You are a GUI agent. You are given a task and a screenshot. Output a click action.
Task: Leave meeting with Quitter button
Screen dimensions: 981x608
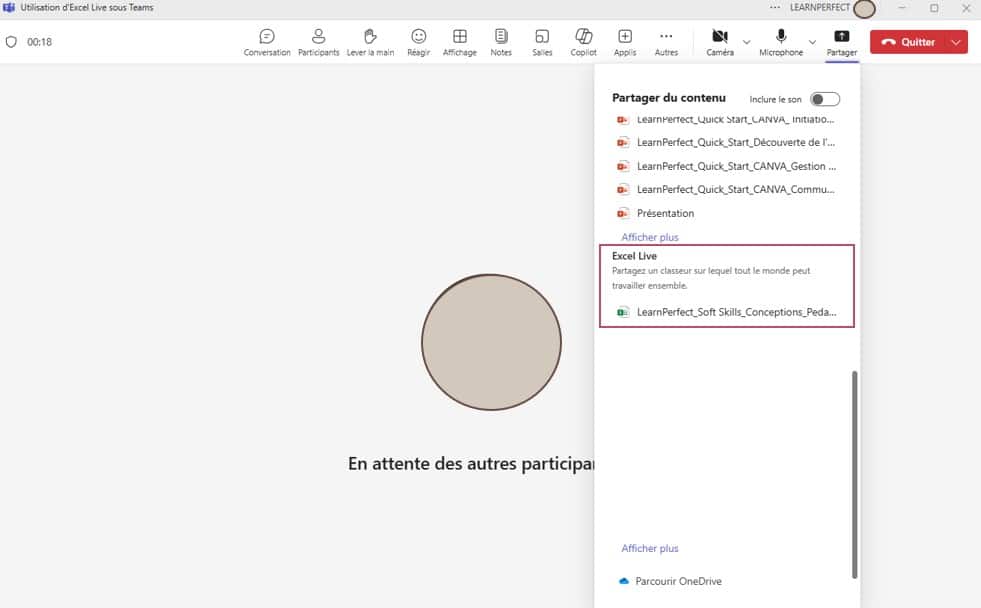click(x=907, y=42)
